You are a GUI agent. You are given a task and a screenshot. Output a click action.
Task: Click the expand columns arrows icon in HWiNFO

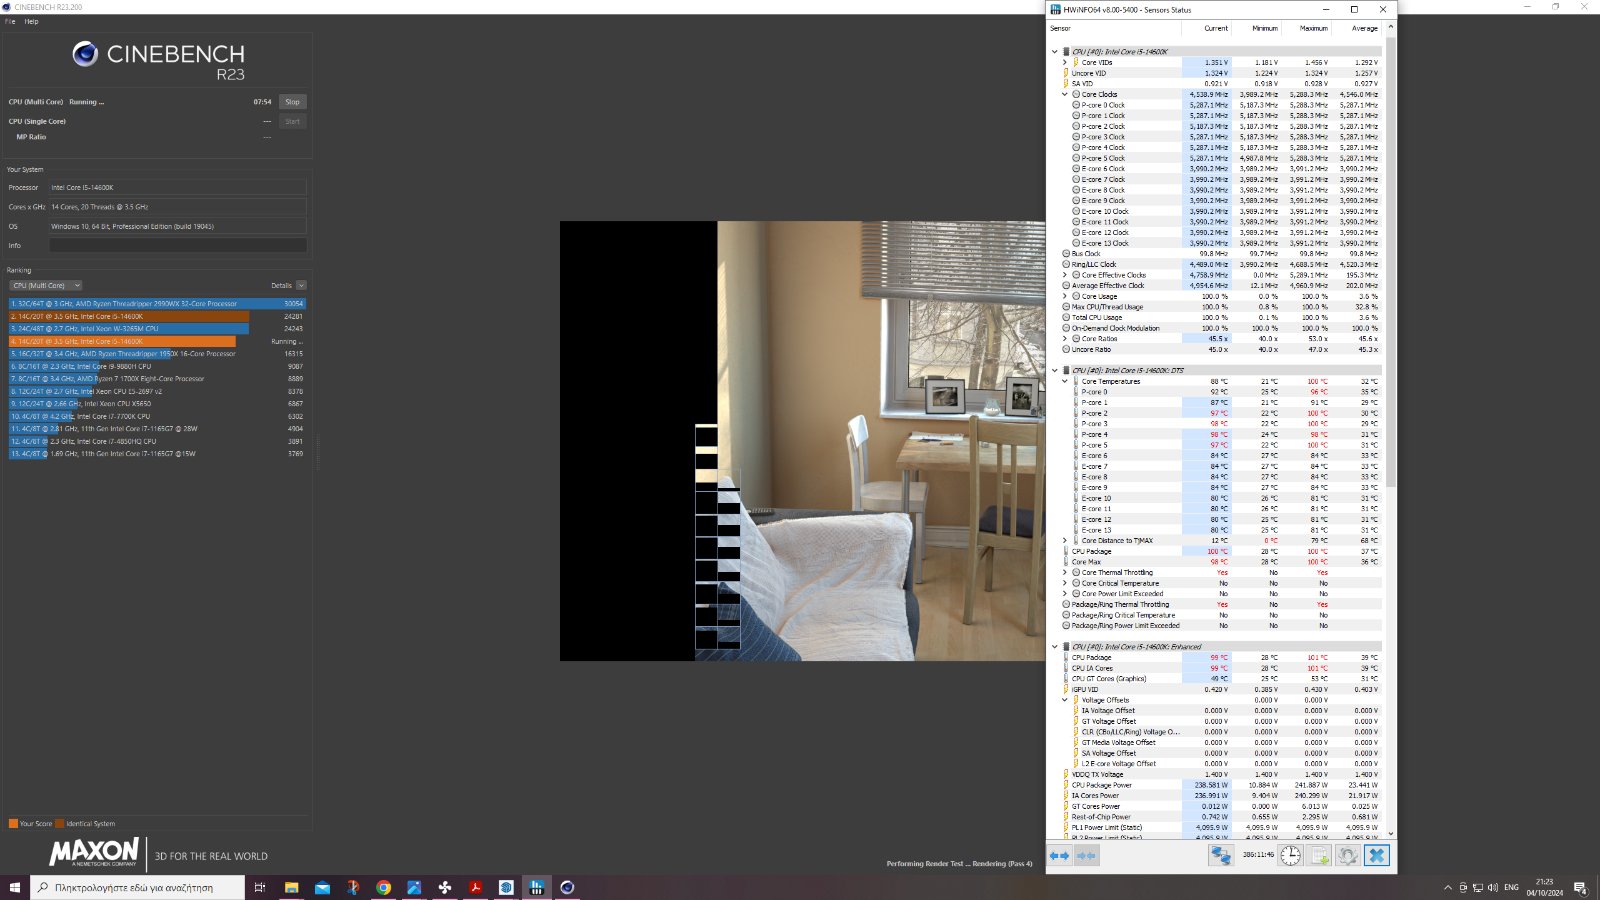(1059, 856)
